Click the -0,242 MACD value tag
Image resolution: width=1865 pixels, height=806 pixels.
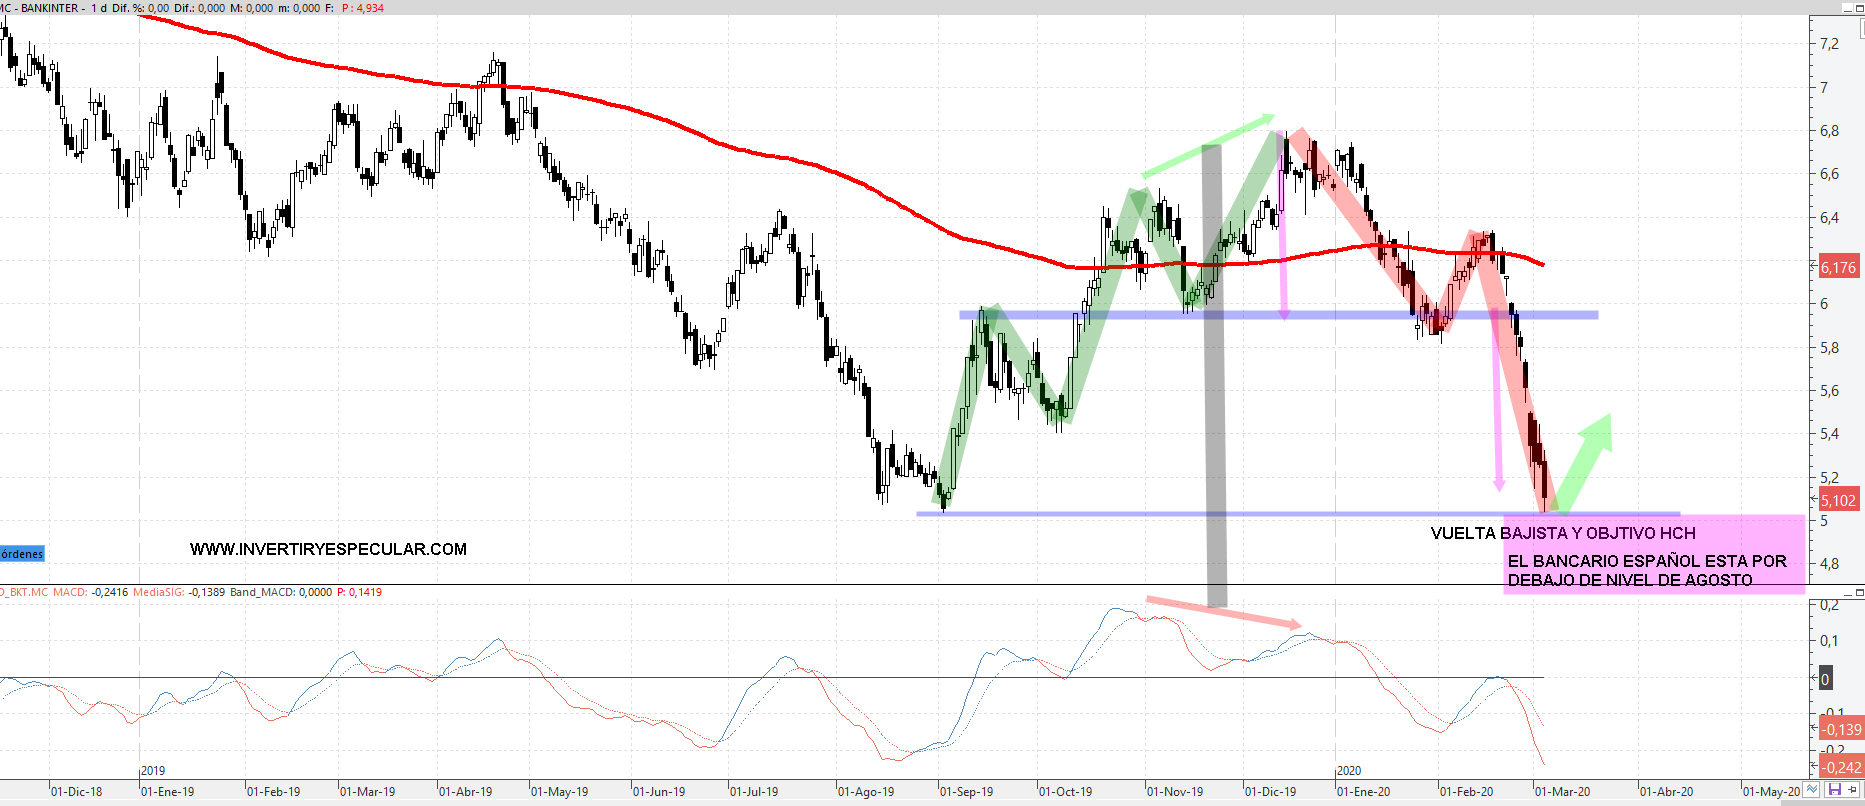[x=1840, y=767]
